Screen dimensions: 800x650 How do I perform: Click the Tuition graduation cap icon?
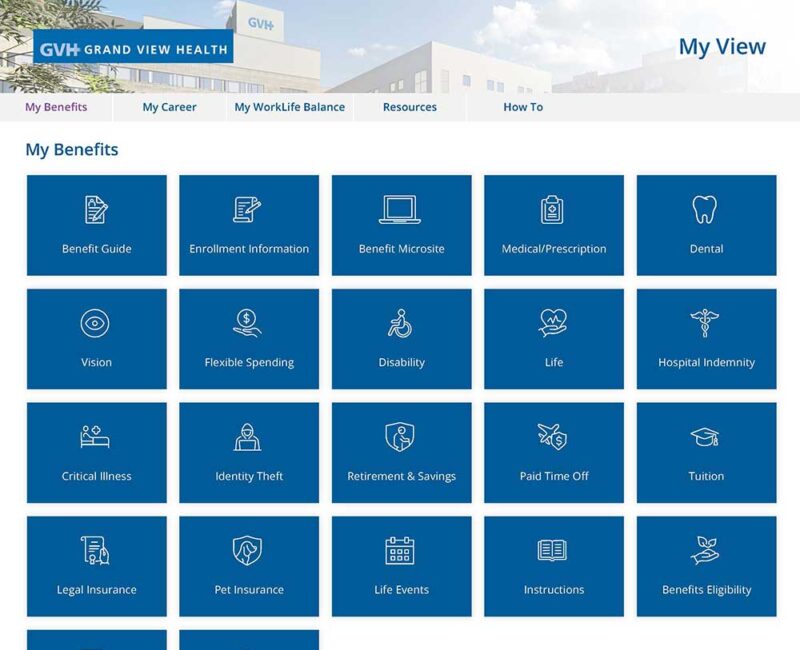(x=705, y=437)
